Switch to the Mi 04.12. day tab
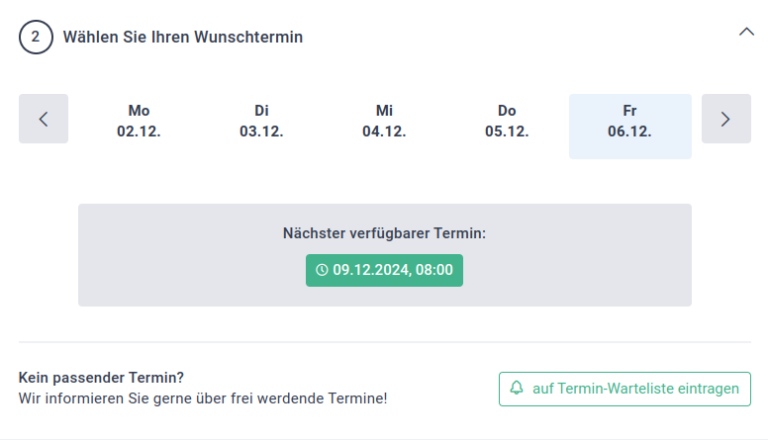 (x=384, y=121)
